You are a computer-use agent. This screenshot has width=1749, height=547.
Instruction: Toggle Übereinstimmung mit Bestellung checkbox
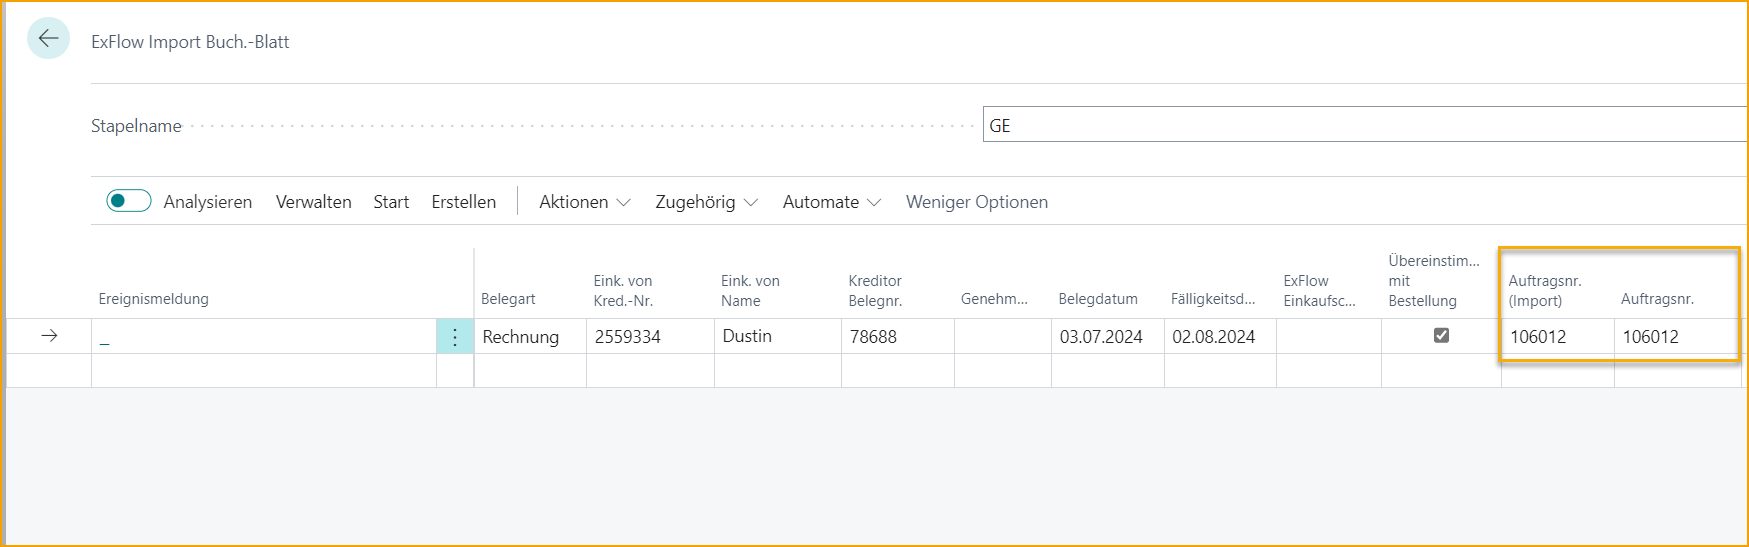[1441, 336]
